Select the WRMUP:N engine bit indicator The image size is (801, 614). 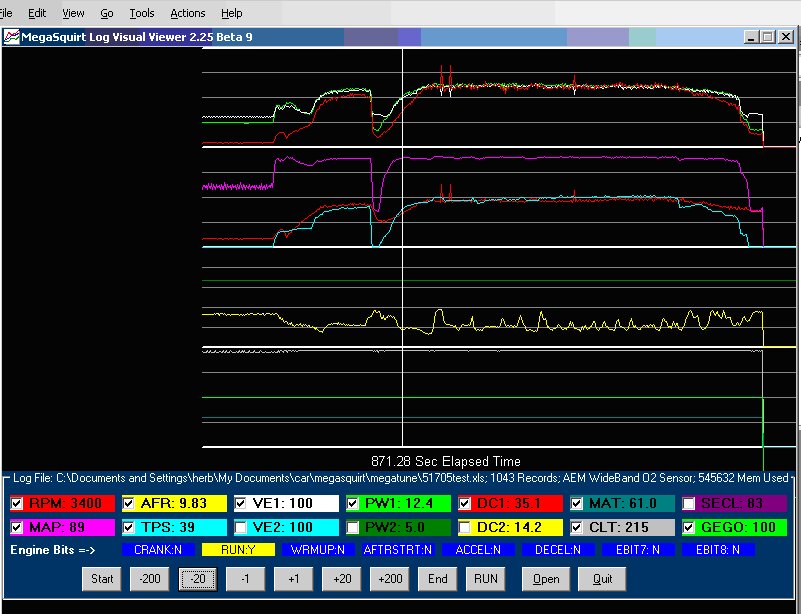point(318,550)
